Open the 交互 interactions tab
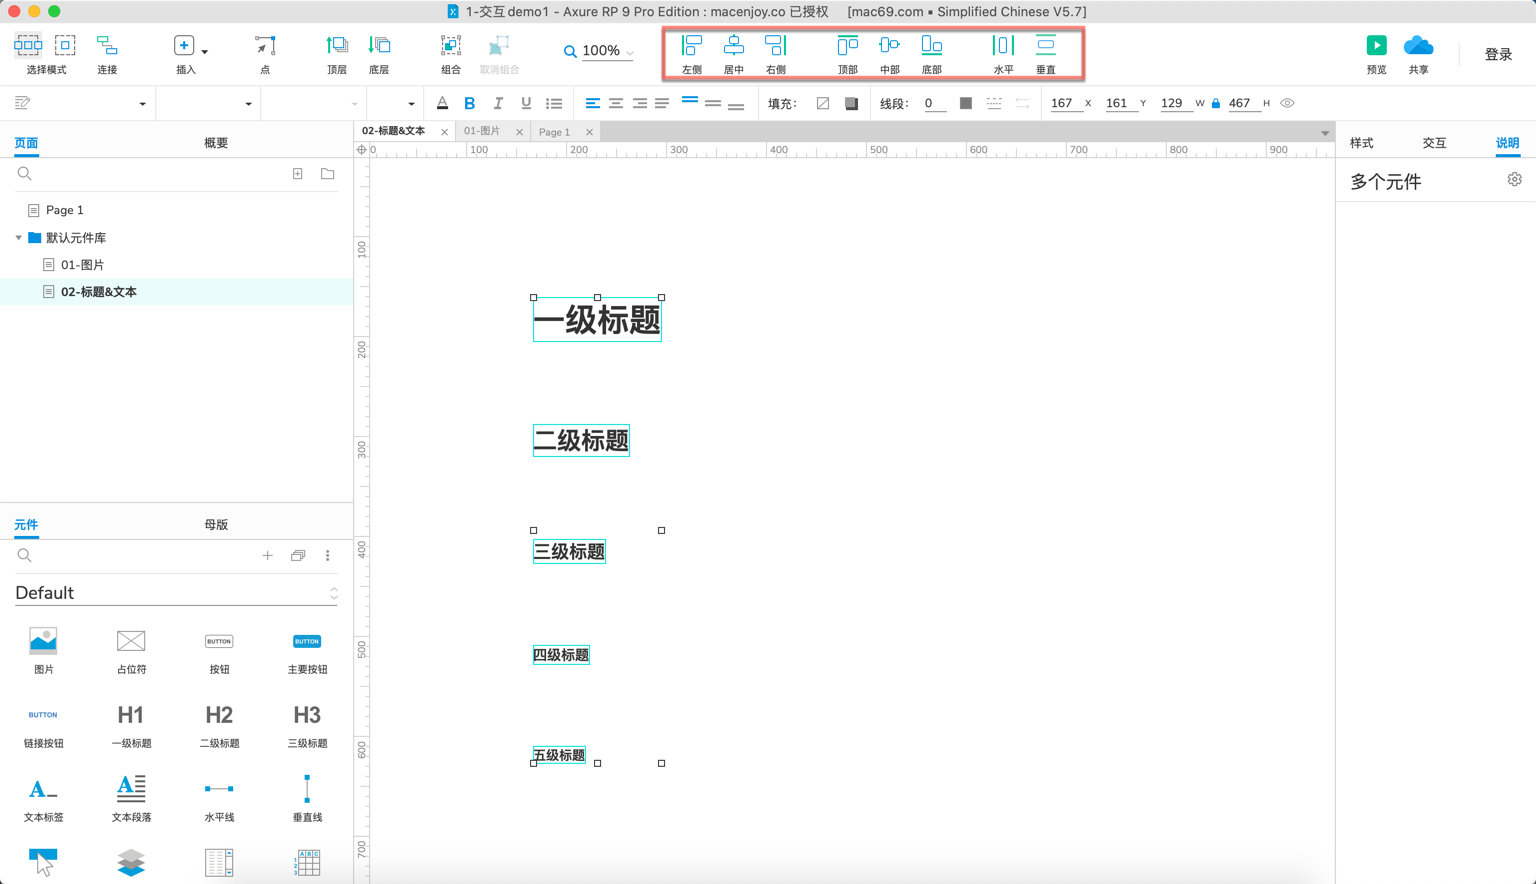 1435,143
